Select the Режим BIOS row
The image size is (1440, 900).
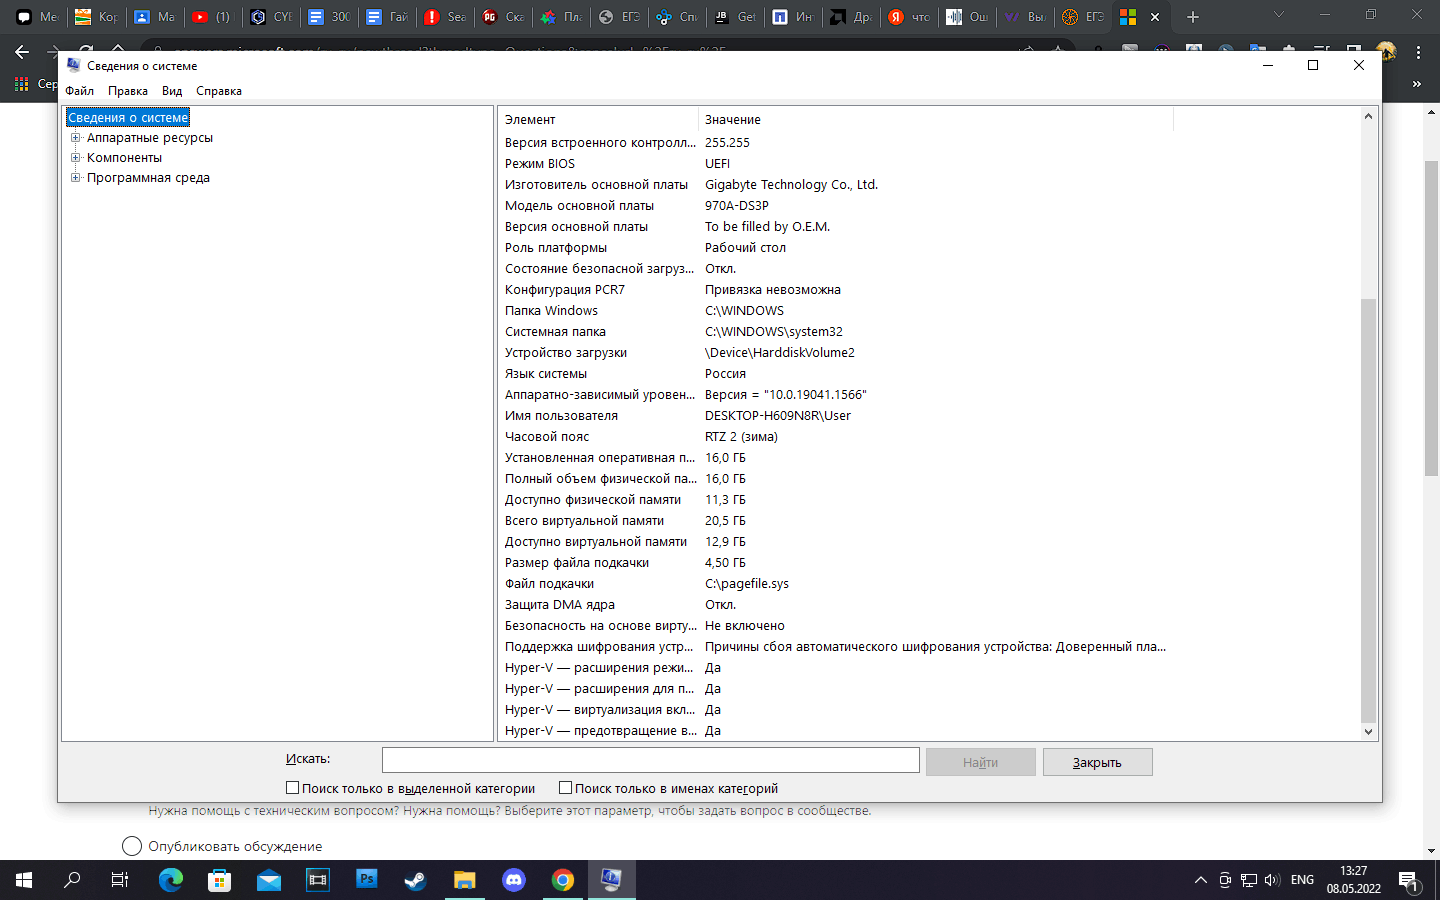point(835,164)
